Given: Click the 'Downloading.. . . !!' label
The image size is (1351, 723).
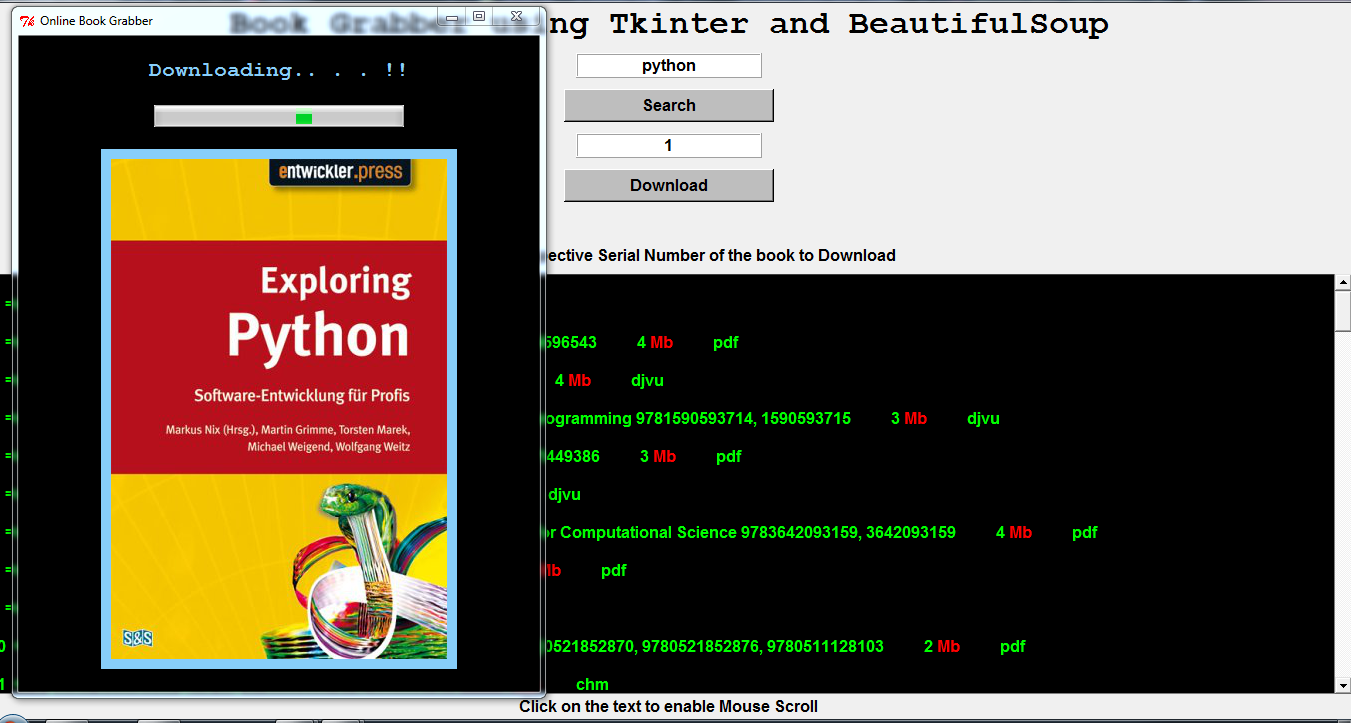Looking at the screenshot, I should point(278,70).
